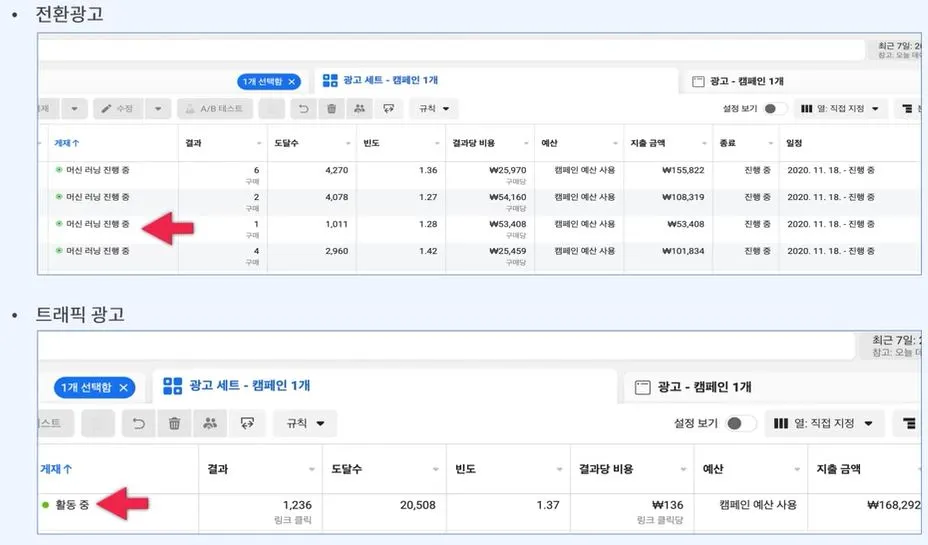Toggle 설정 보기 switch in 전환광고 panel

[775, 109]
